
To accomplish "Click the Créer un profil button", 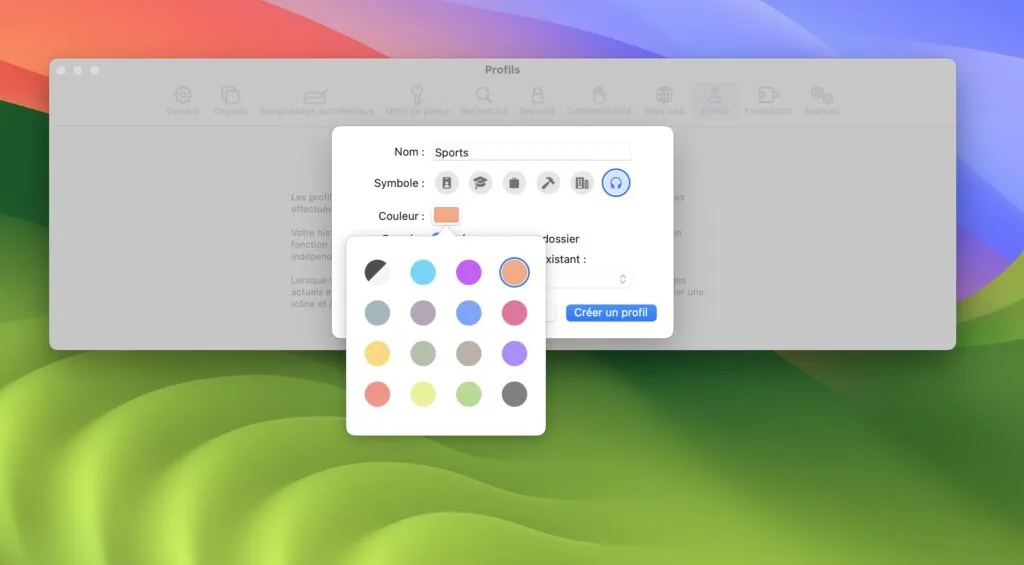I will tap(611, 313).
